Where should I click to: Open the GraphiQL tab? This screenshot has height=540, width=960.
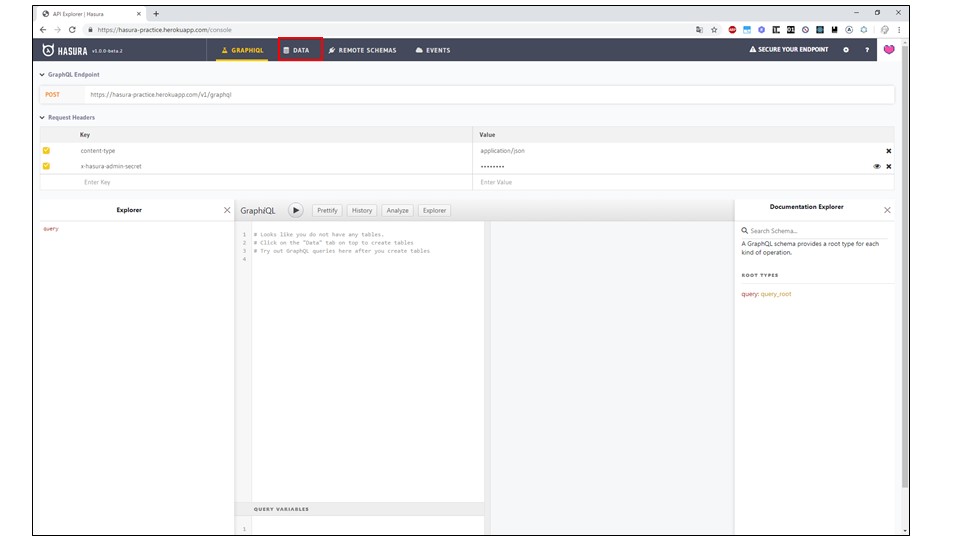coord(242,50)
